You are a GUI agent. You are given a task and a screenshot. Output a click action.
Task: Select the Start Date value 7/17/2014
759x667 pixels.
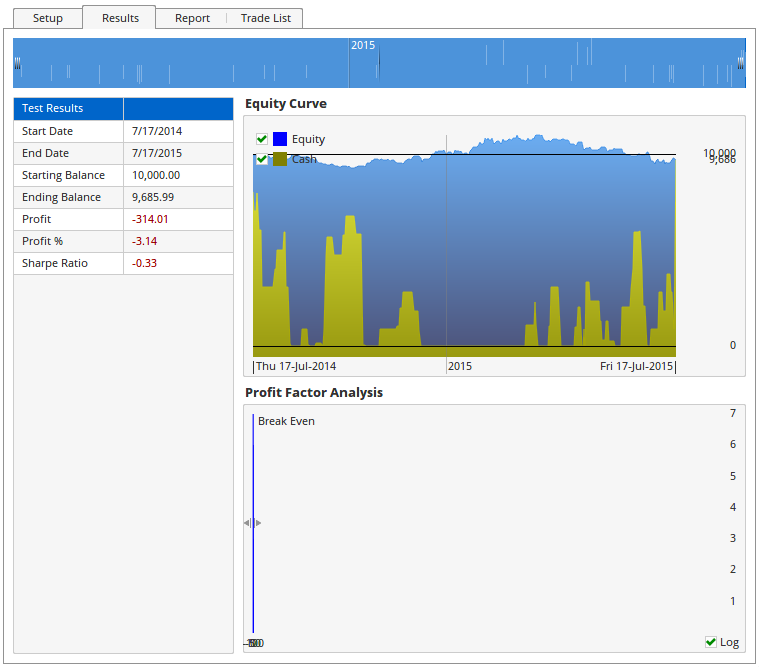point(157,131)
